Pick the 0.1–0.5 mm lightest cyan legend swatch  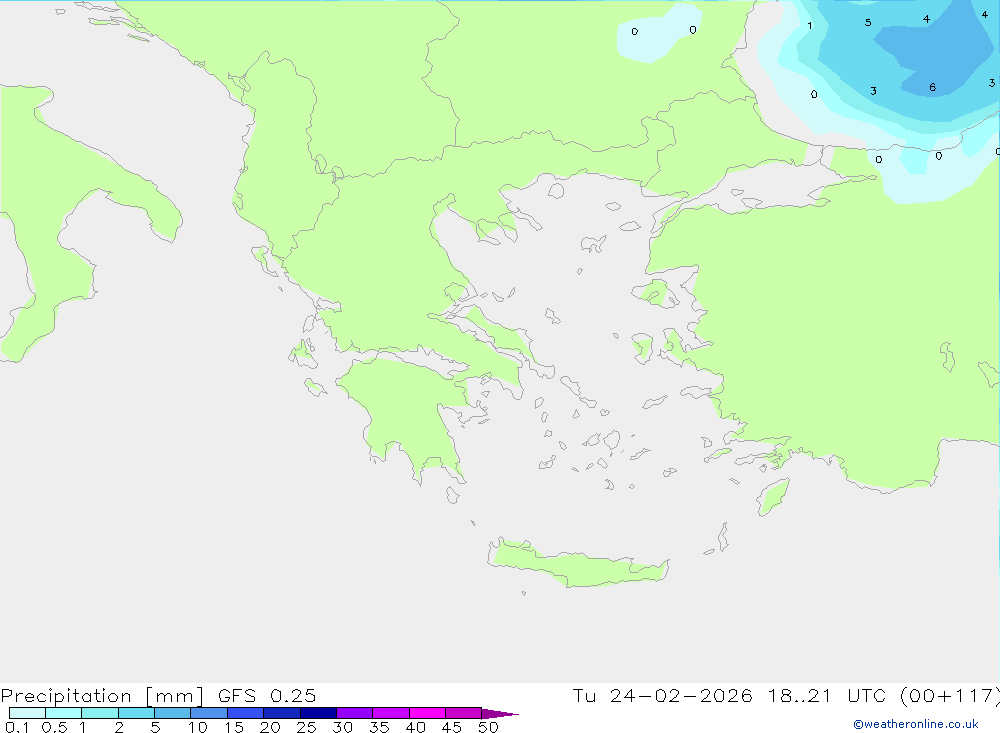tap(27, 713)
